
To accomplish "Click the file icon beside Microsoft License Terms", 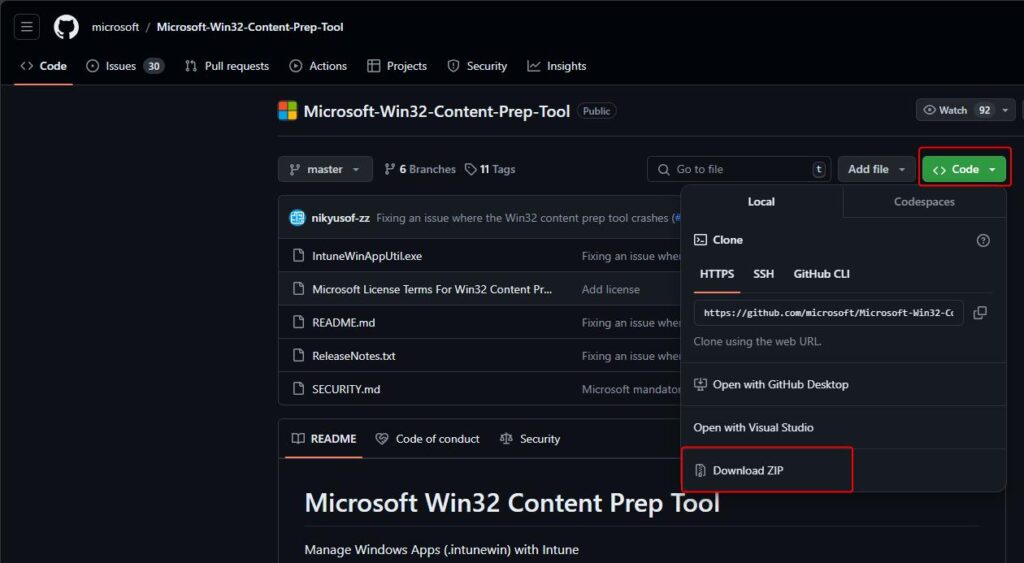I will [298, 289].
